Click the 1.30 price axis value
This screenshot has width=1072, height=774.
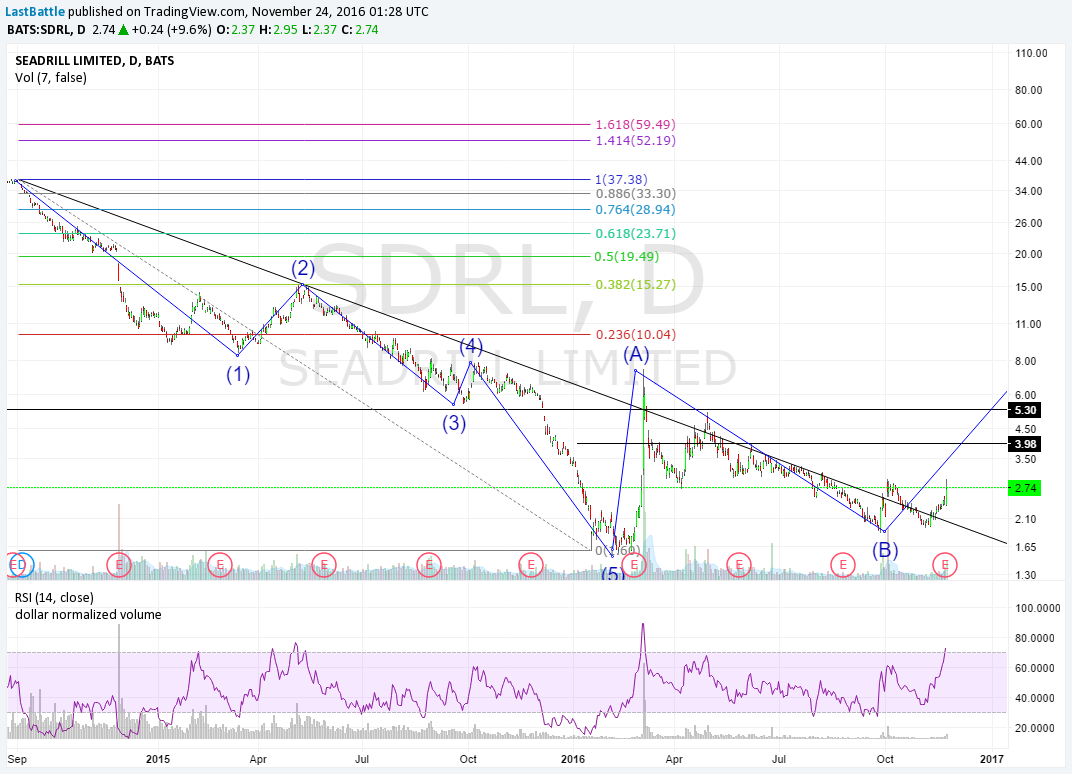pyautogui.click(x=1026, y=576)
